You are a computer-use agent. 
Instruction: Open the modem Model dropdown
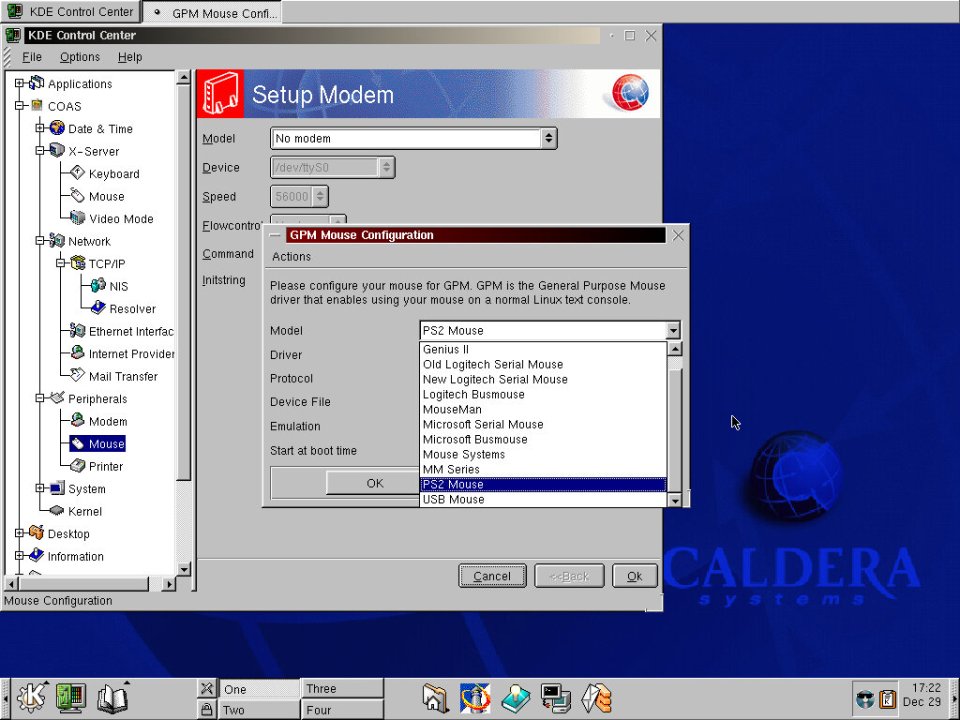tap(548, 139)
